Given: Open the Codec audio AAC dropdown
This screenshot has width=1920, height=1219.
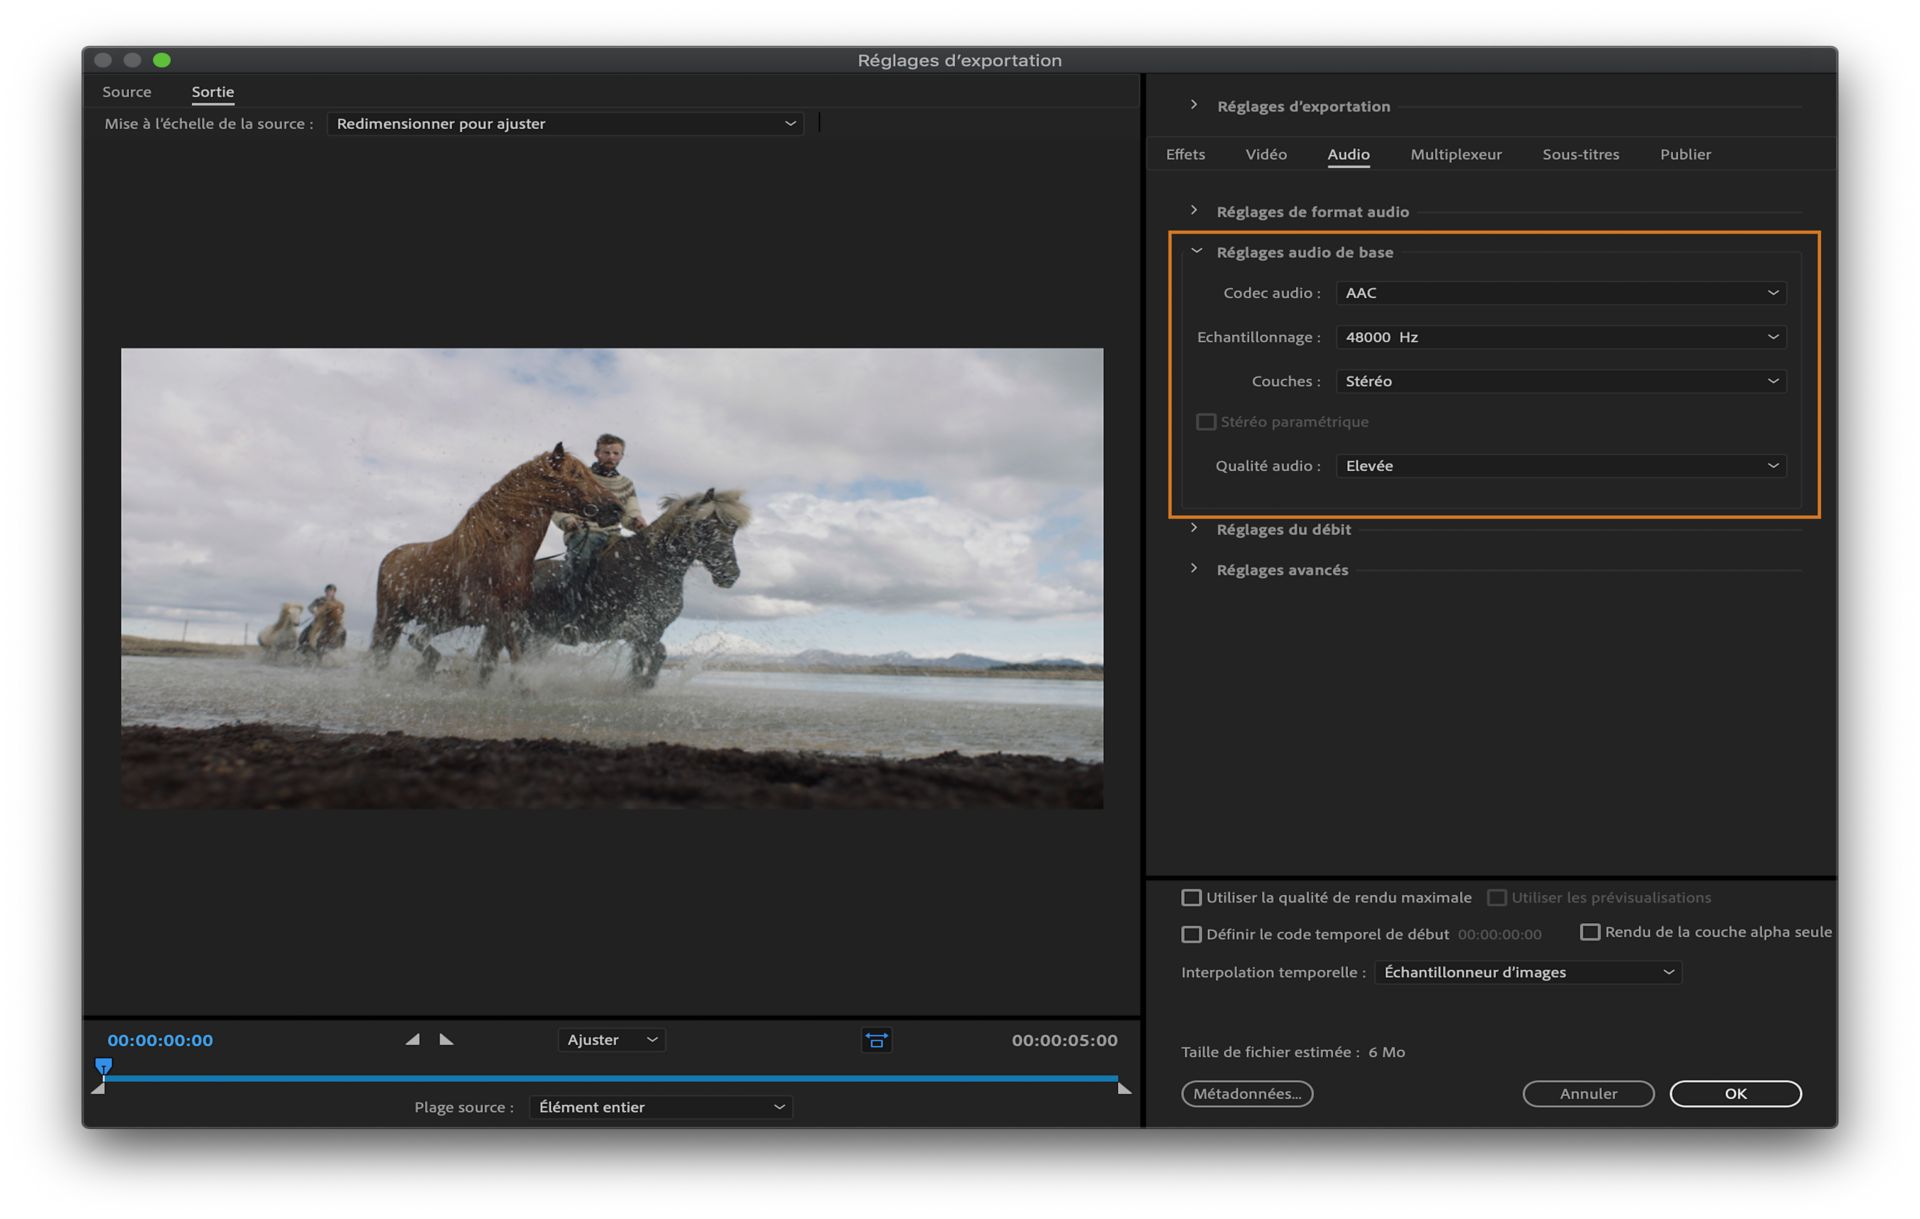Looking at the screenshot, I should click(x=1560, y=293).
